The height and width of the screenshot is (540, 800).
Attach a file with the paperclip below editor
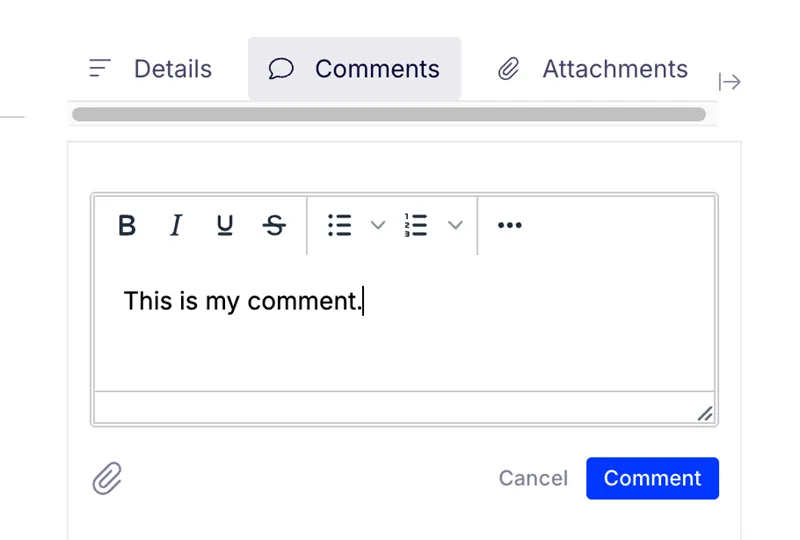pos(107,478)
